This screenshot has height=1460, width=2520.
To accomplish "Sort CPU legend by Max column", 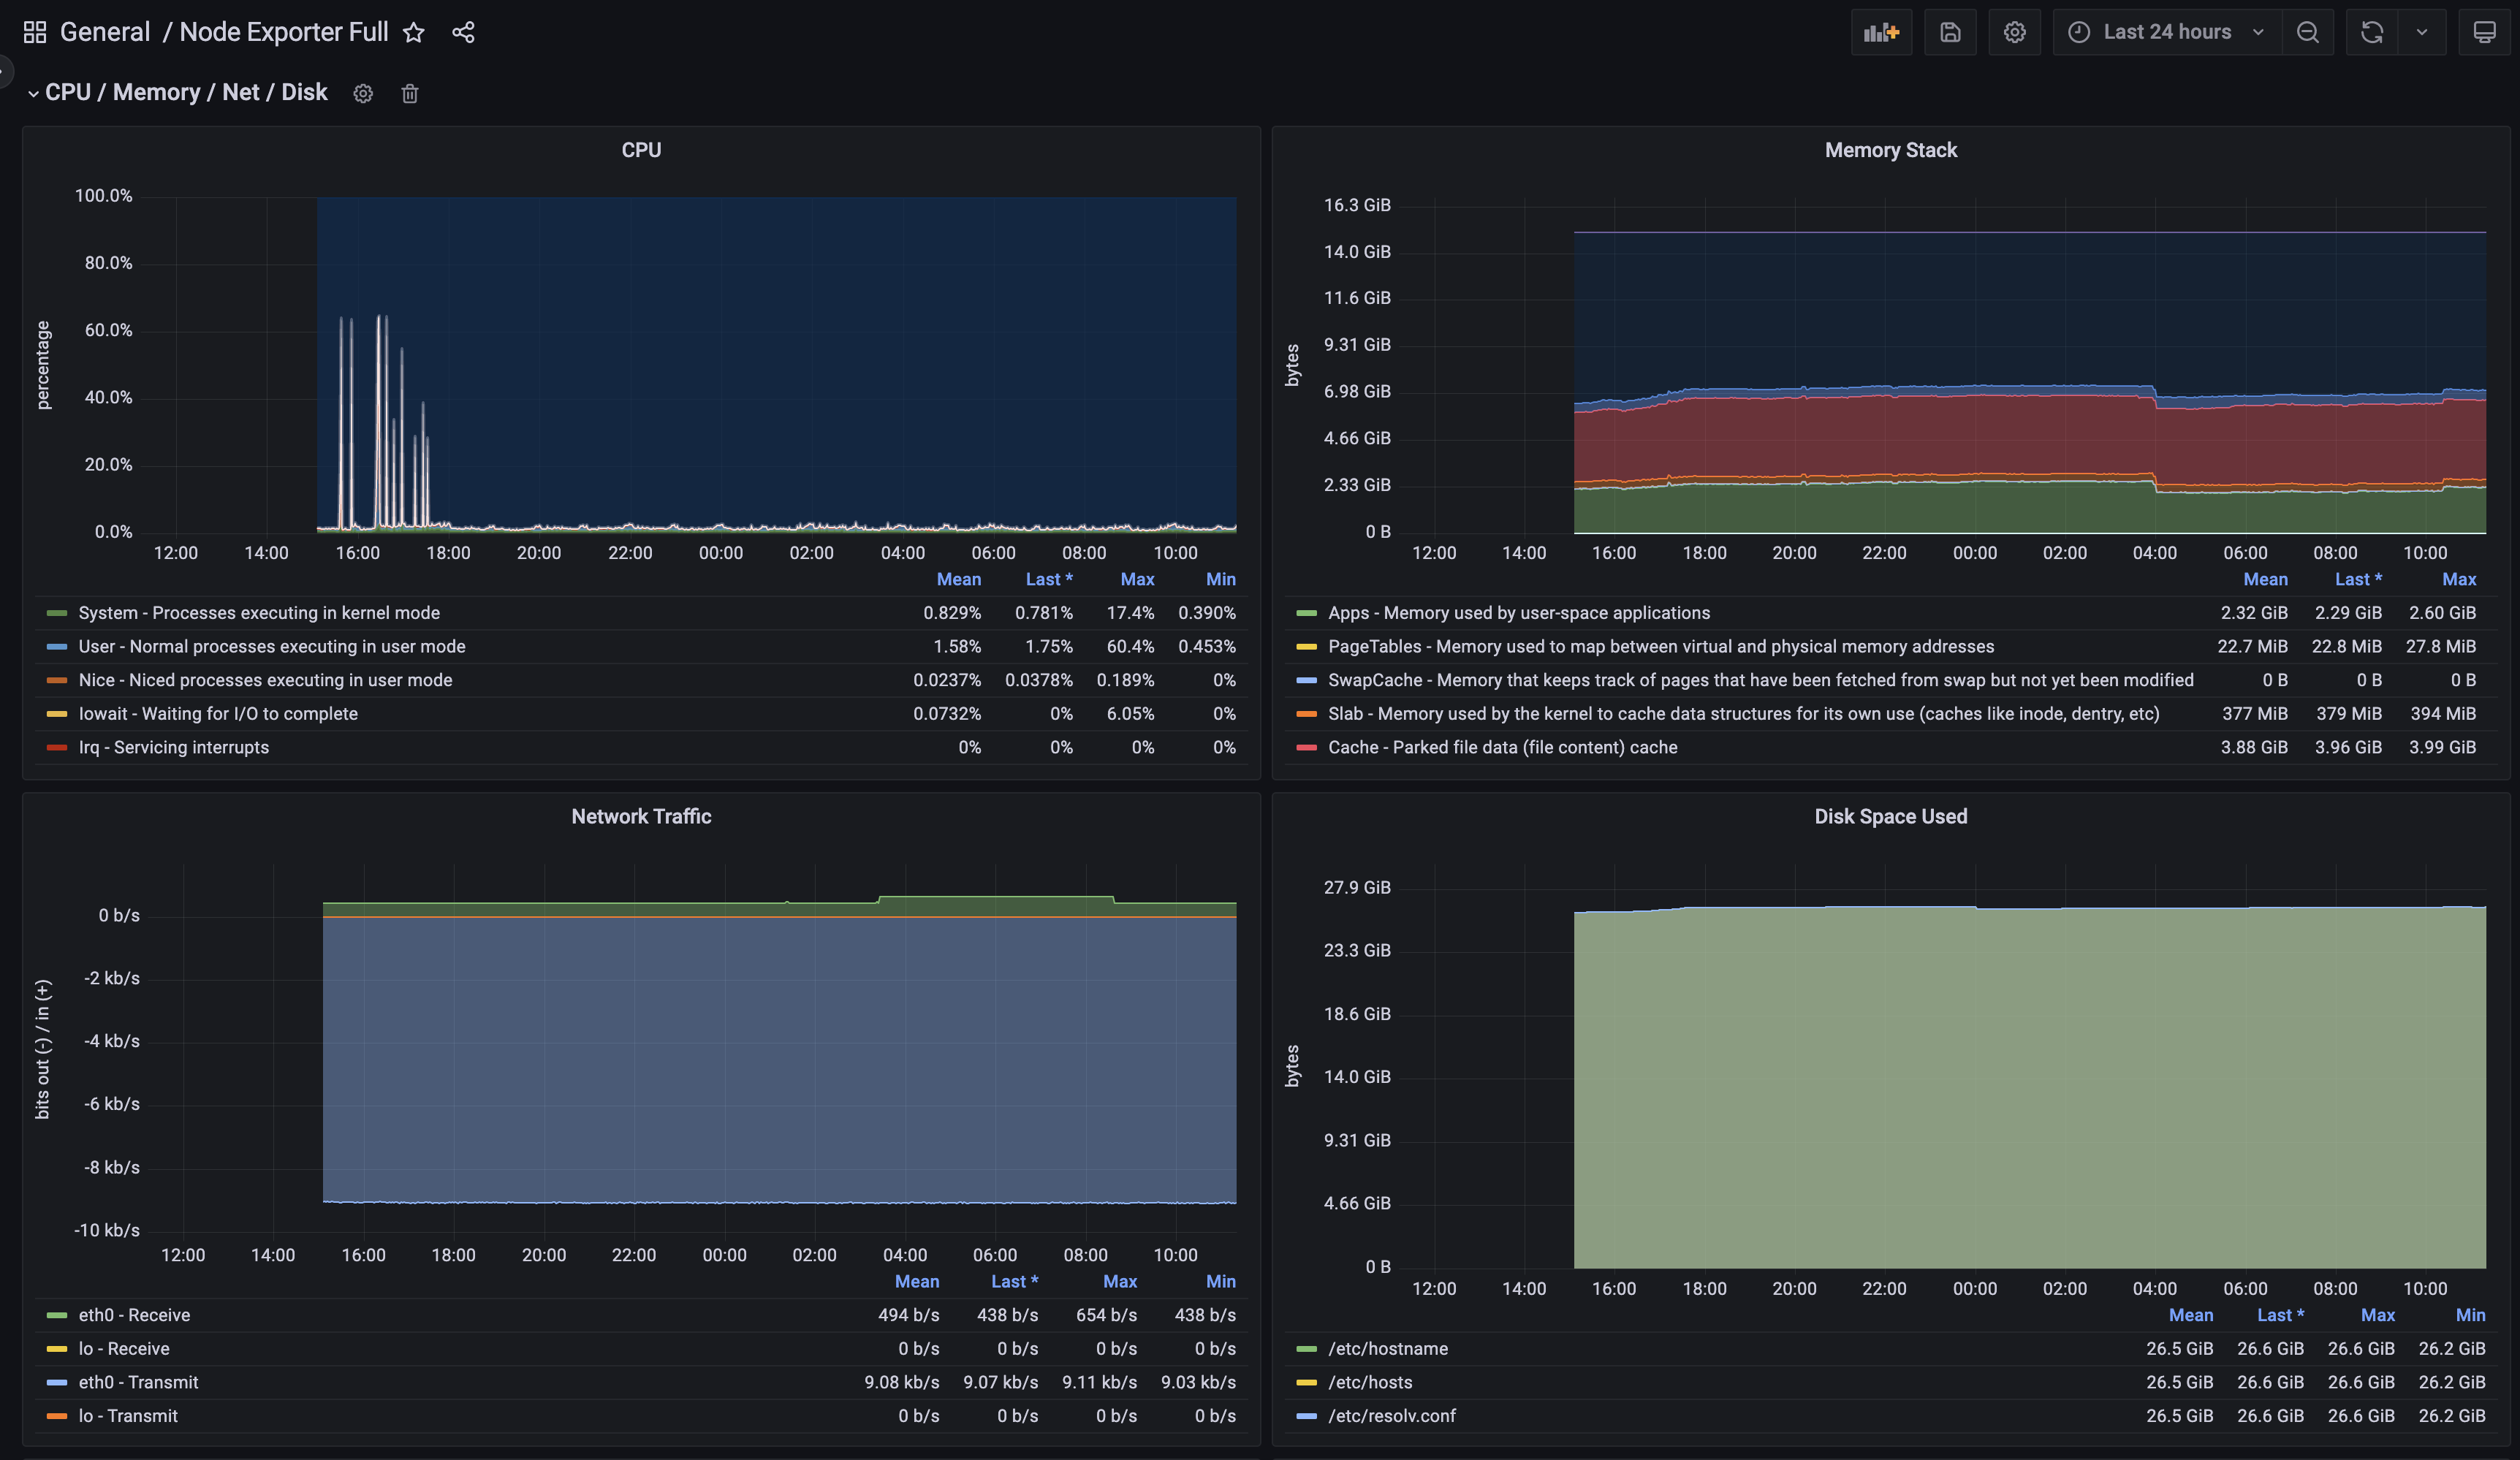I will (1137, 579).
